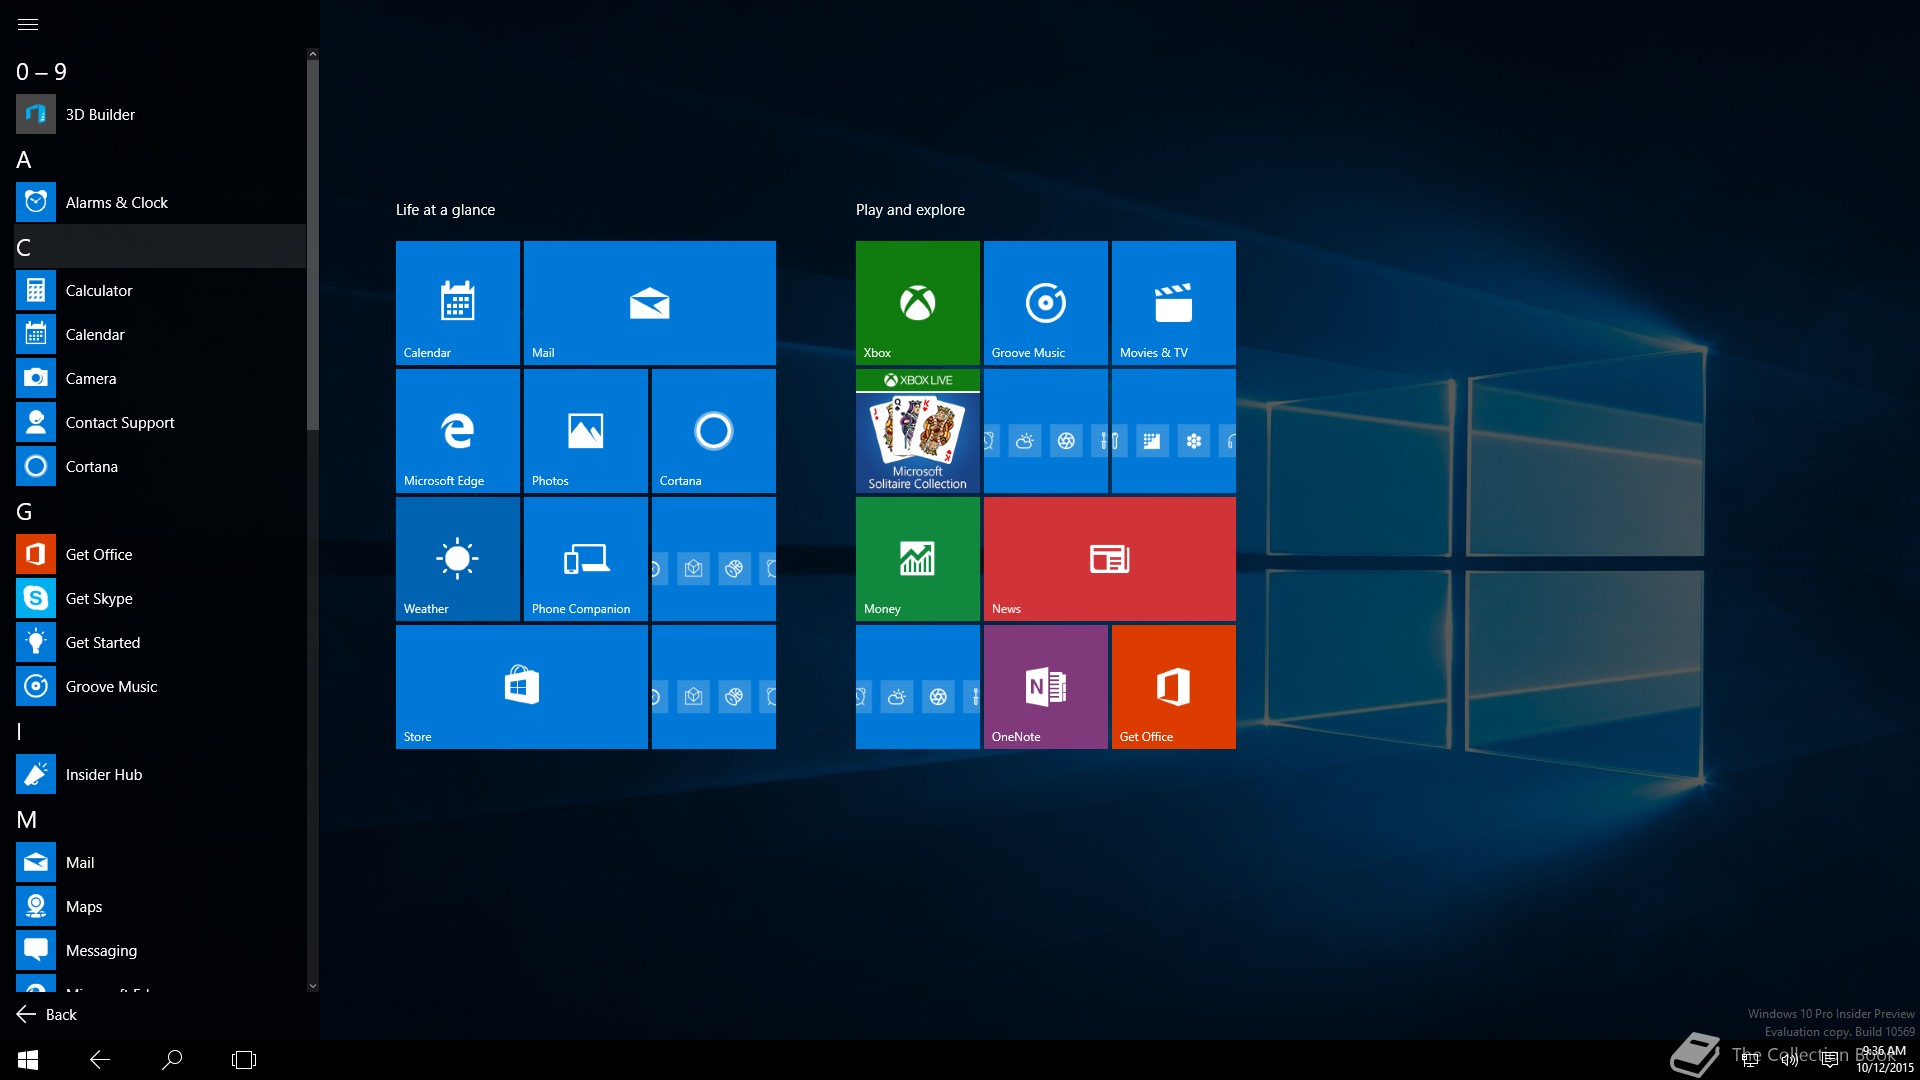Open the Movies & TV tile

click(1174, 302)
